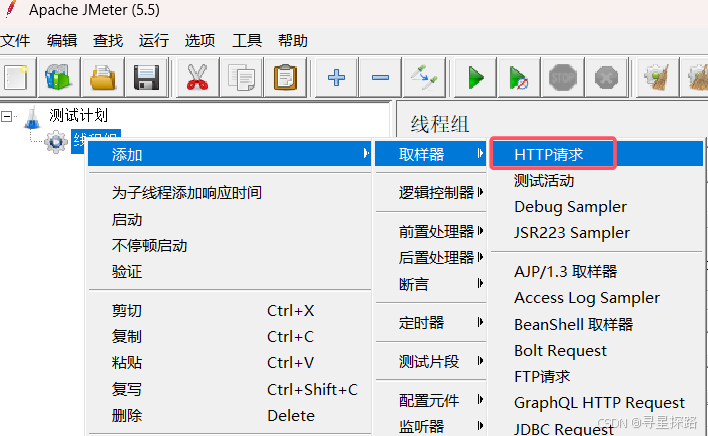
Task: Expand the 取样器 submenu
Action: (431, 154)
